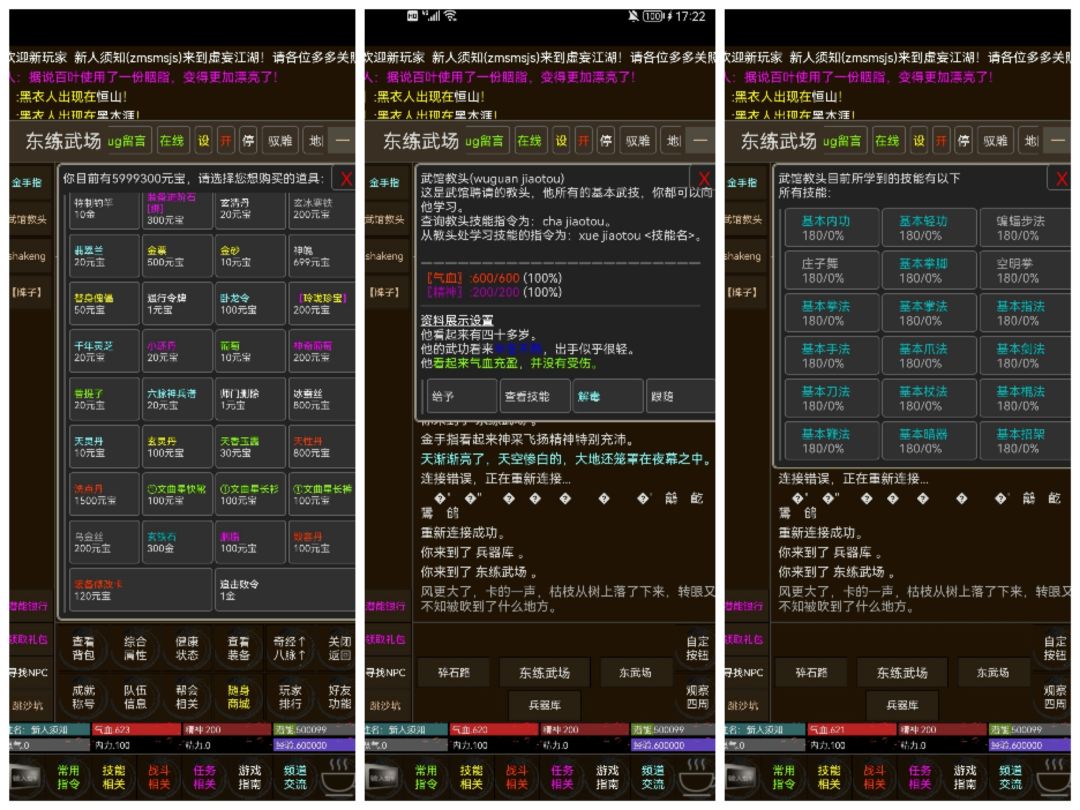The height and width of the screenshot is (810, 1080).
Task: Toggle the 停 button in the shop screenshot
Action: coord(248,141)
